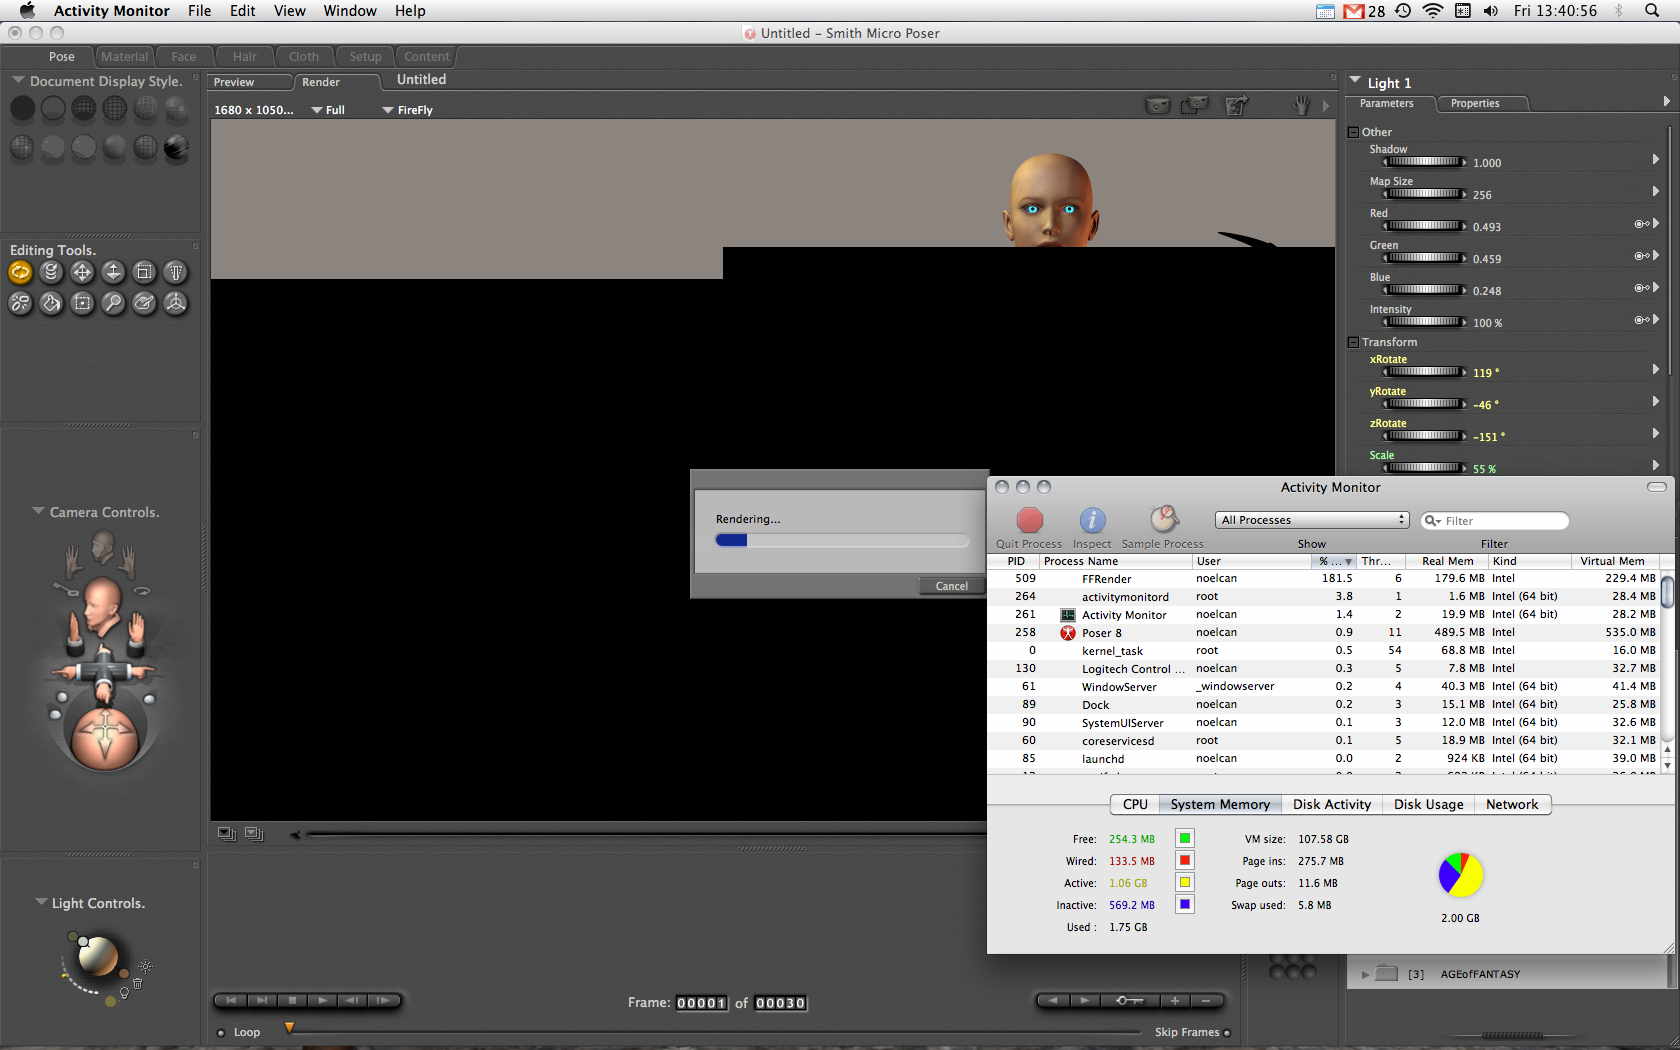The height and width of the screenshot is (1050, 1680).
Task: Switch to the Disk Activity tab
Action: pyautogui.click(x=1331, y=805)
